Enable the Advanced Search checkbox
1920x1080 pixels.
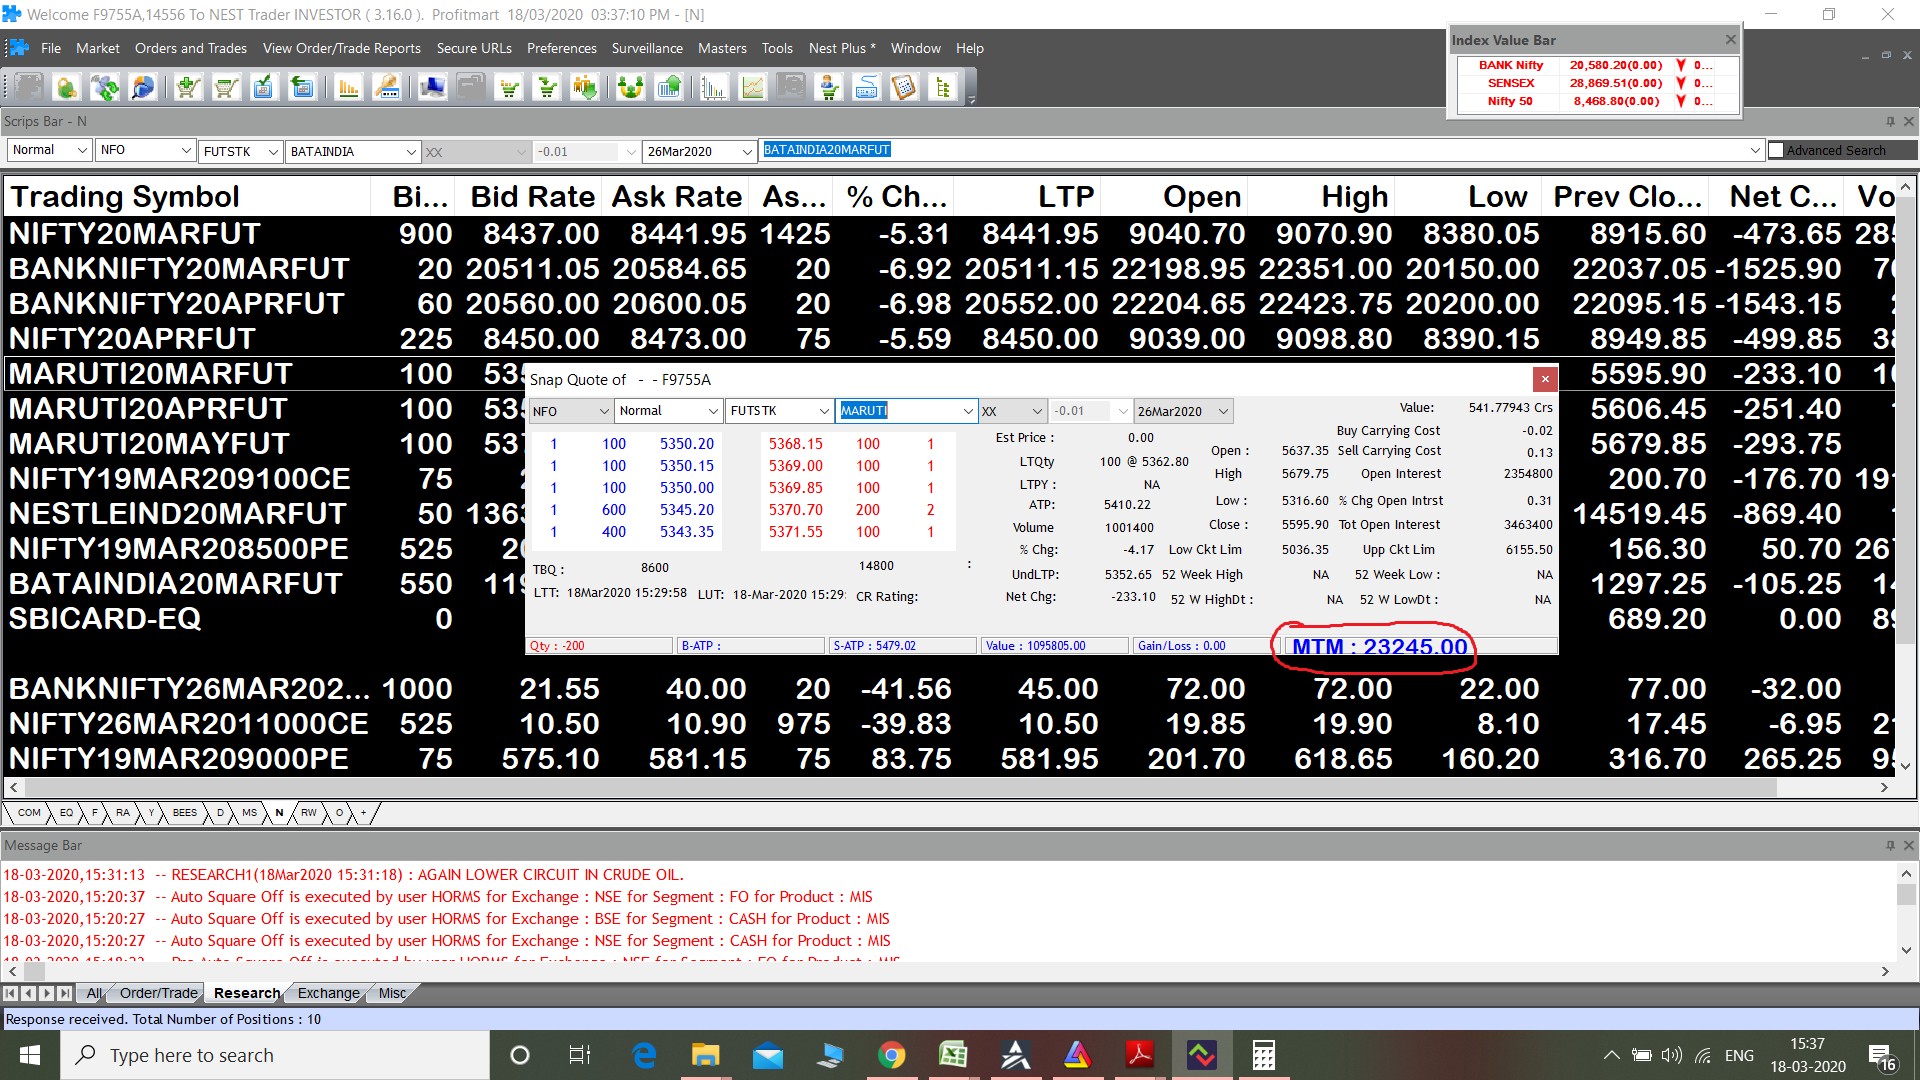click(x=1776, y=150)
